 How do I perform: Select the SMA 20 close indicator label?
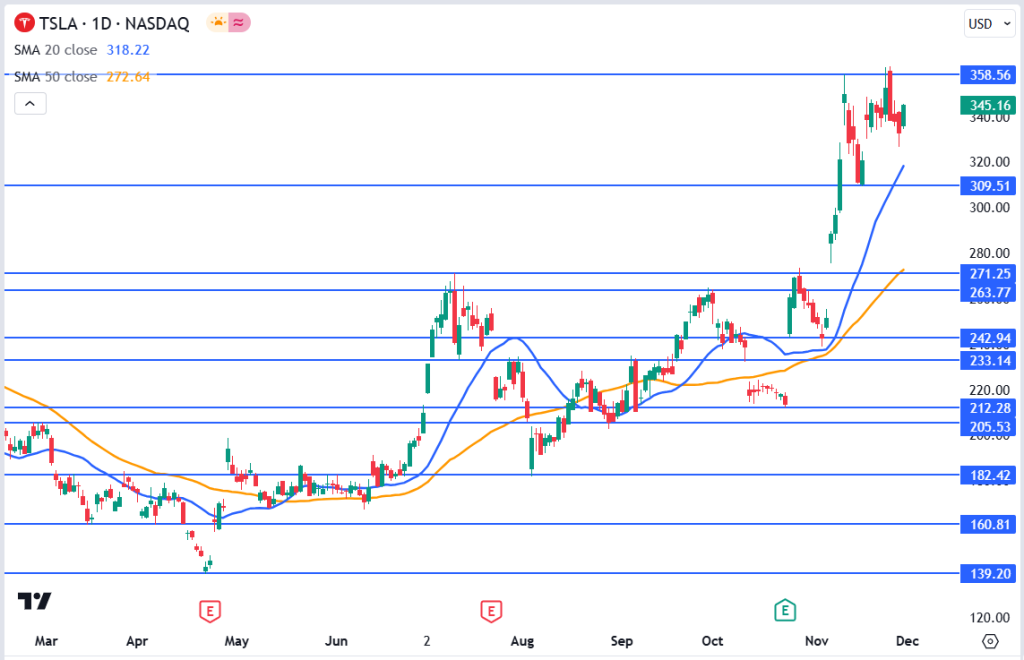(55, 49)
